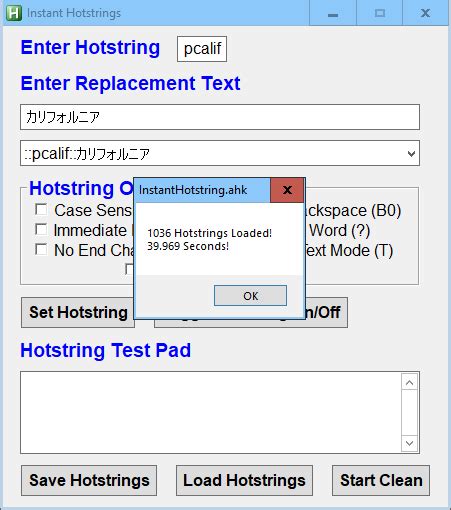
Task: Close the Instant Hotstrings main window
Action: (425, 13)
